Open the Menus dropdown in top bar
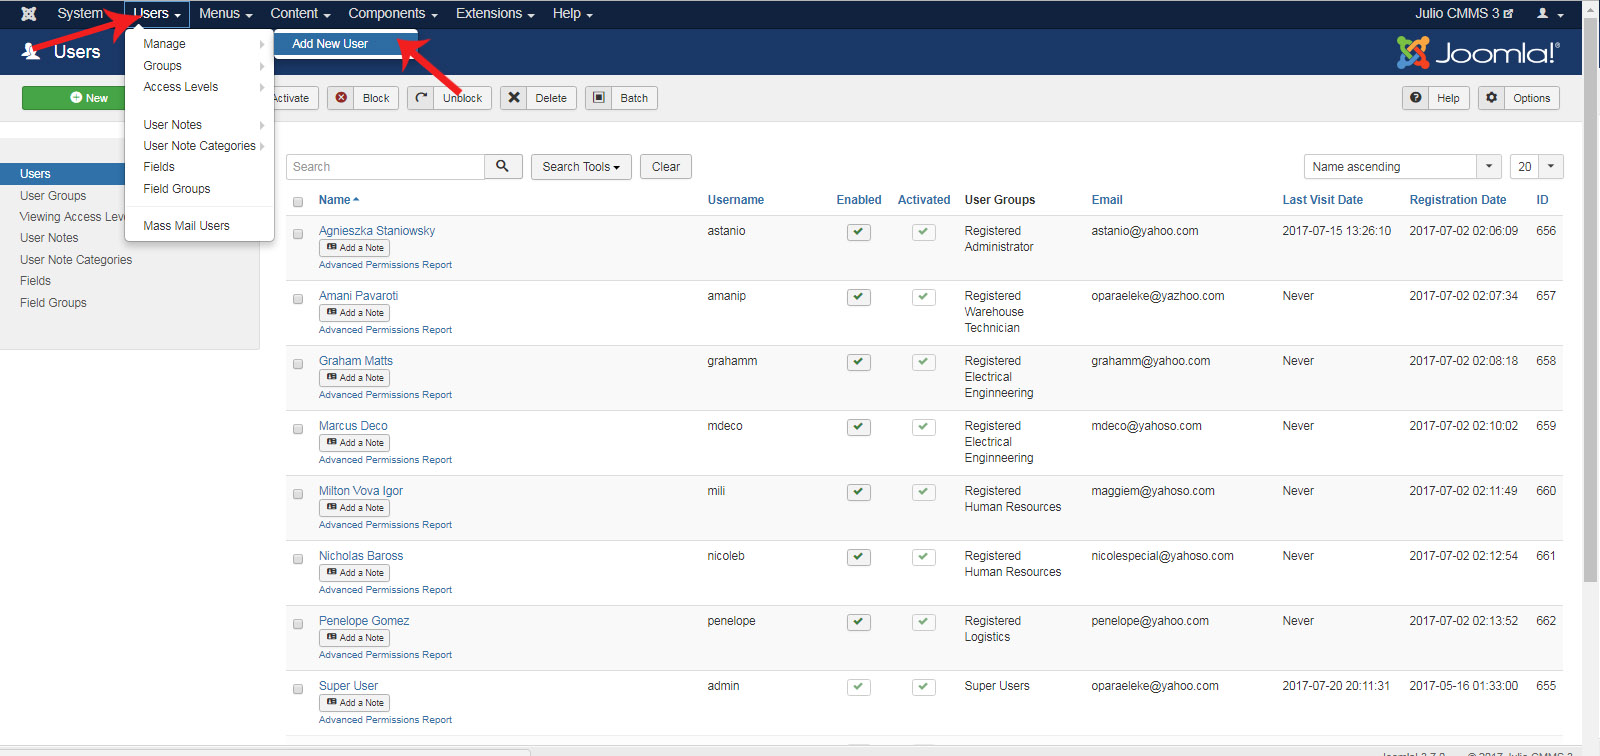 pos(226,14)
